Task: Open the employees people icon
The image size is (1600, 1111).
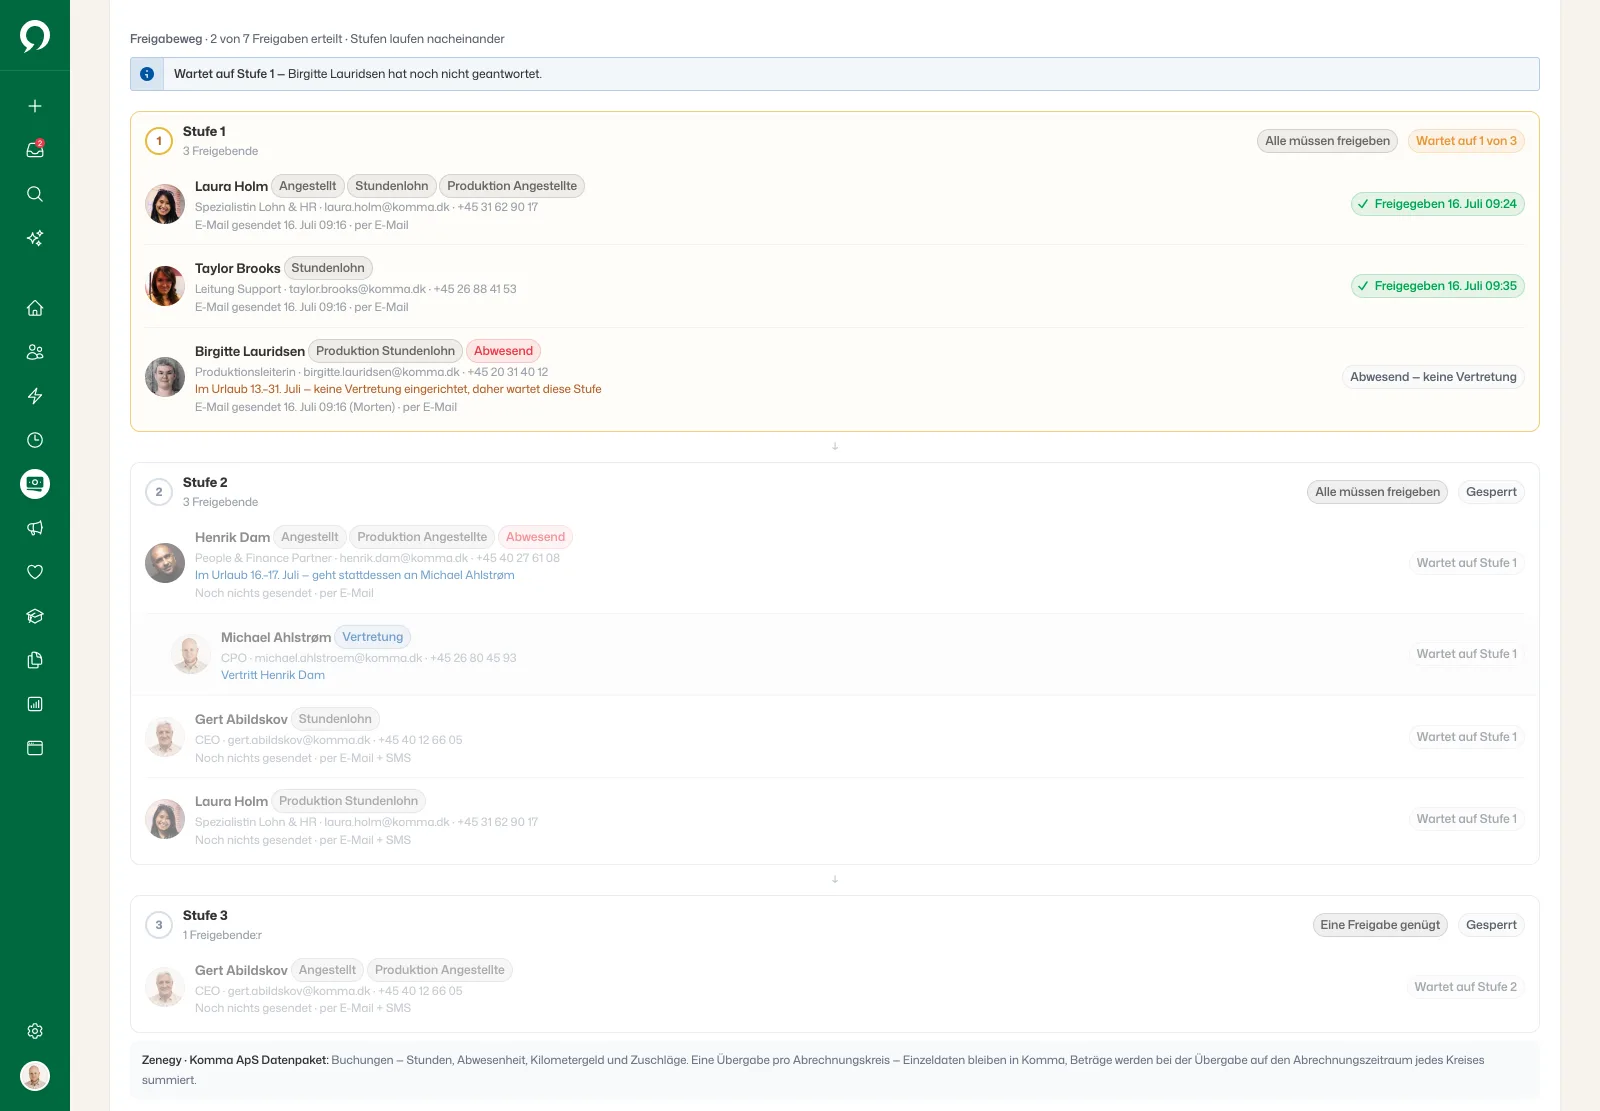Action: [x=35, y=352]
